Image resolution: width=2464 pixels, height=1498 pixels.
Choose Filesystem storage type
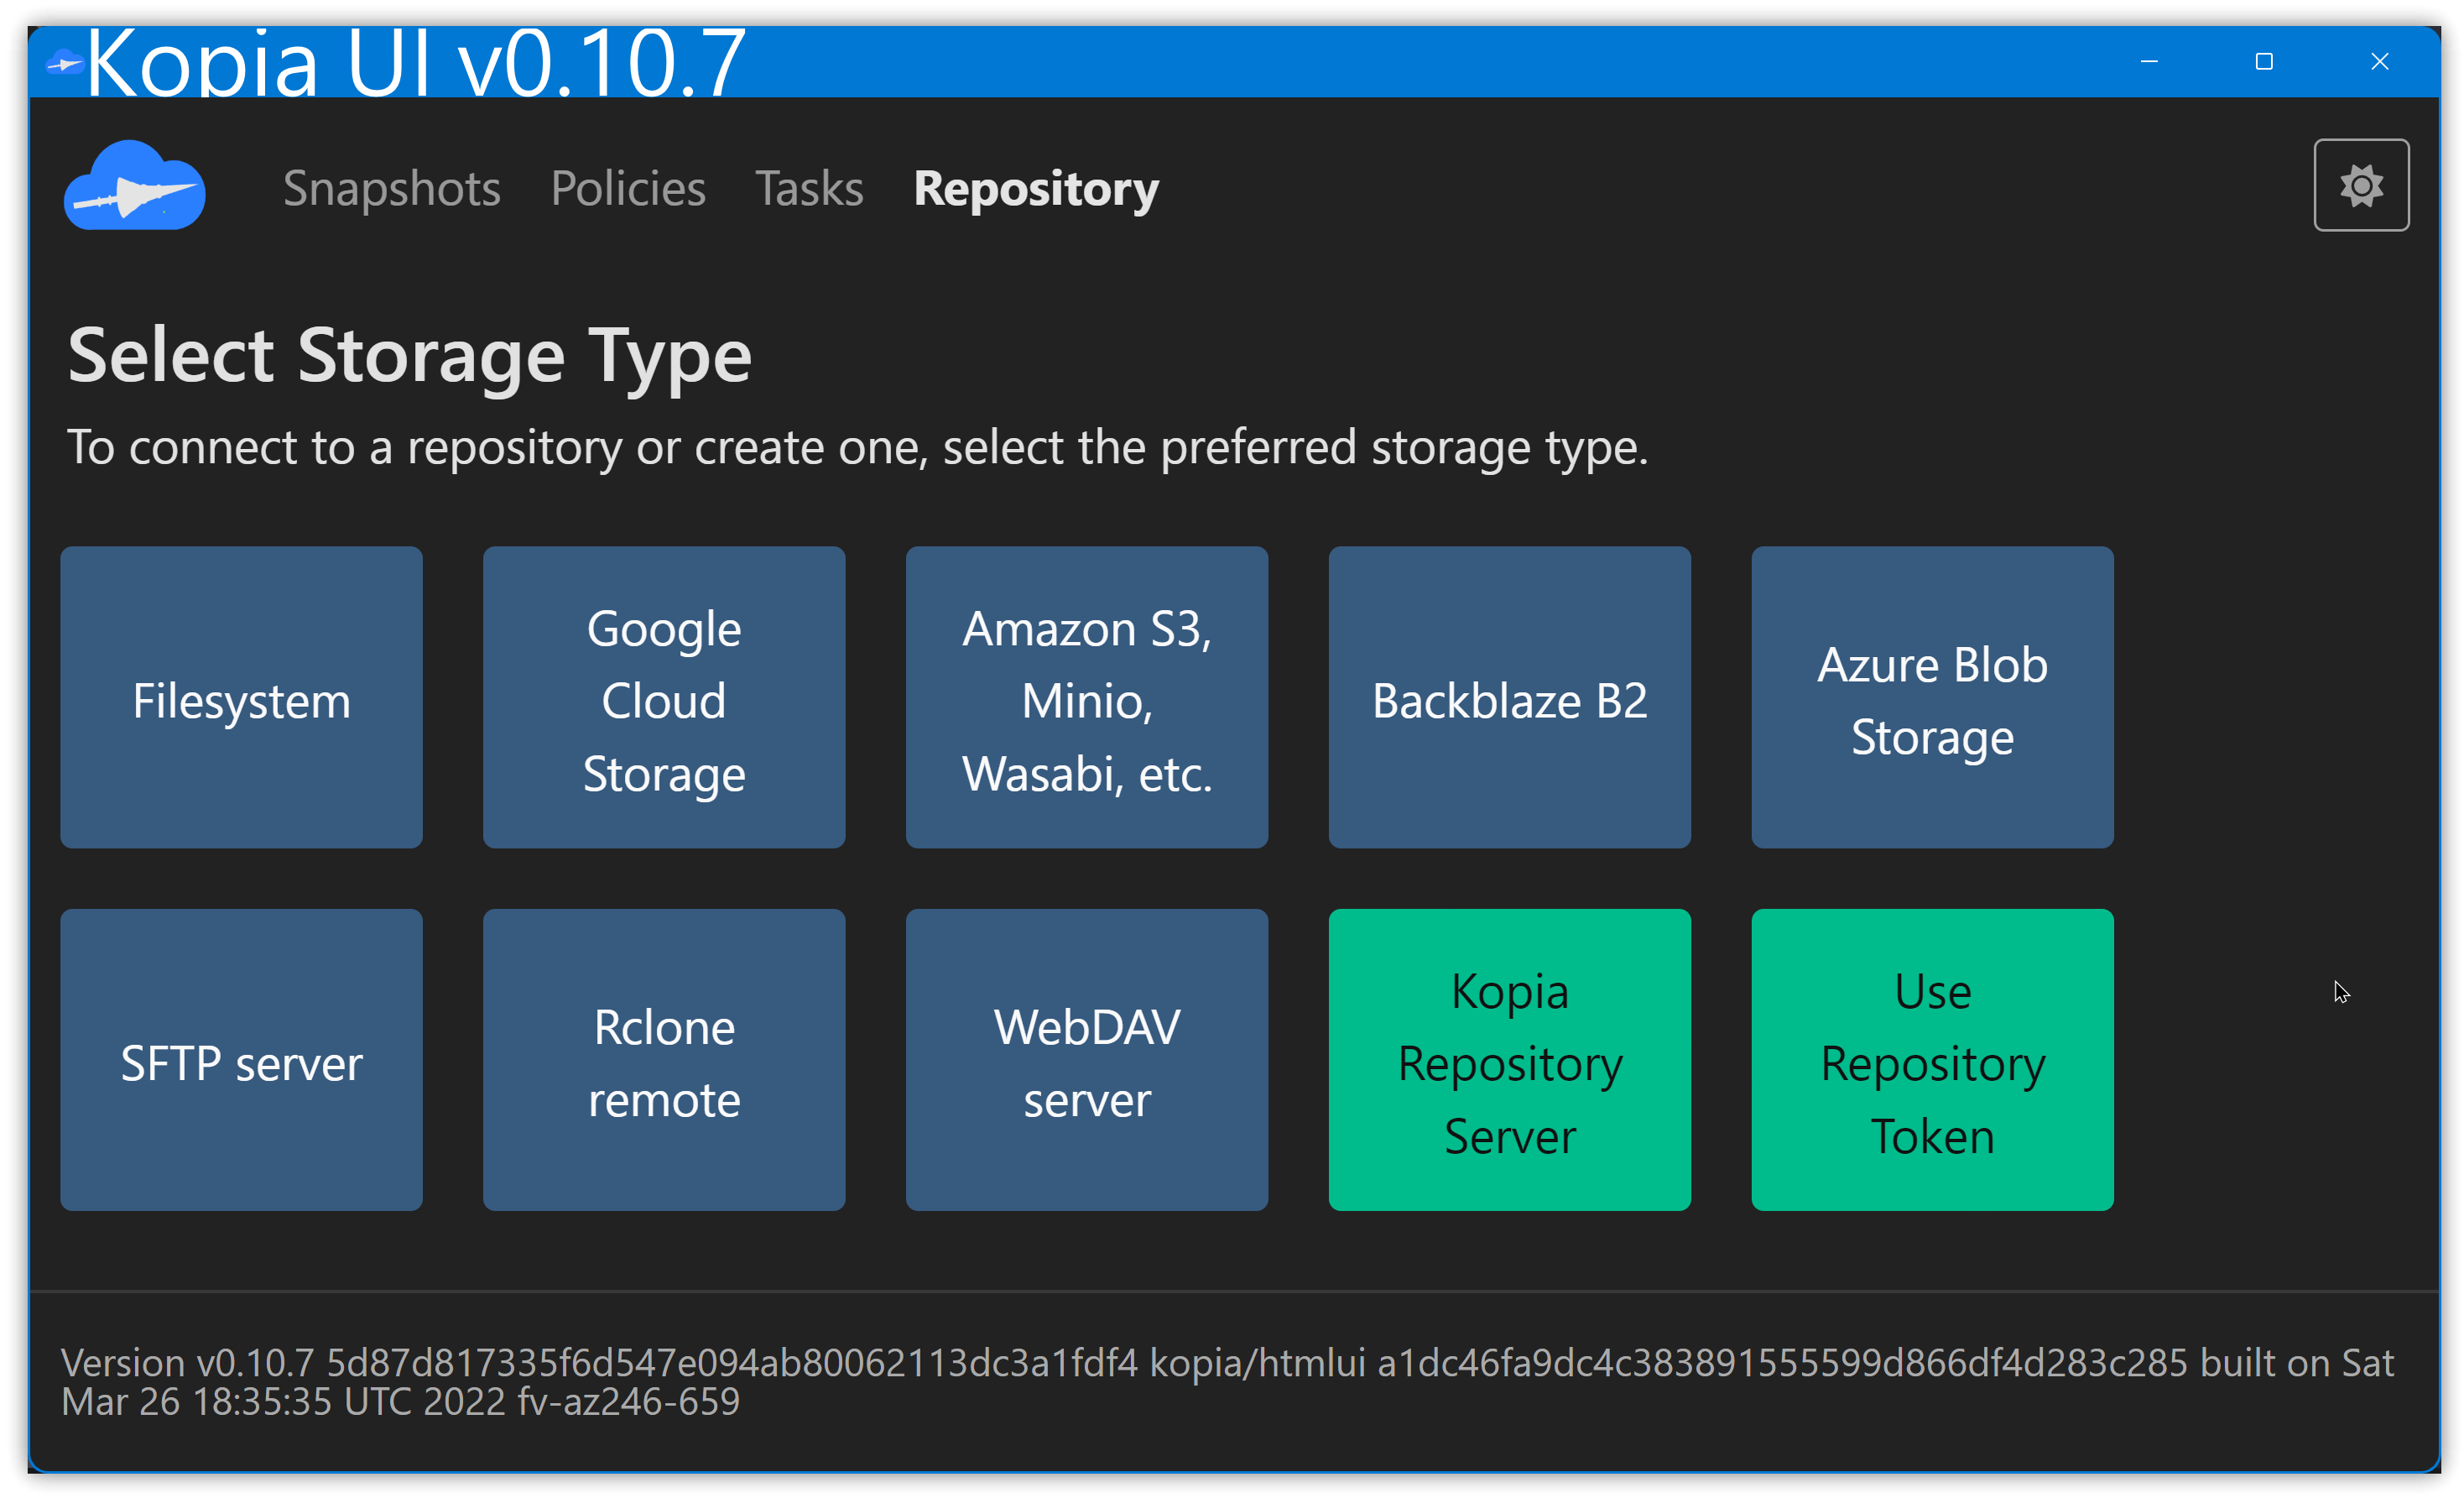tap(241, 697)
